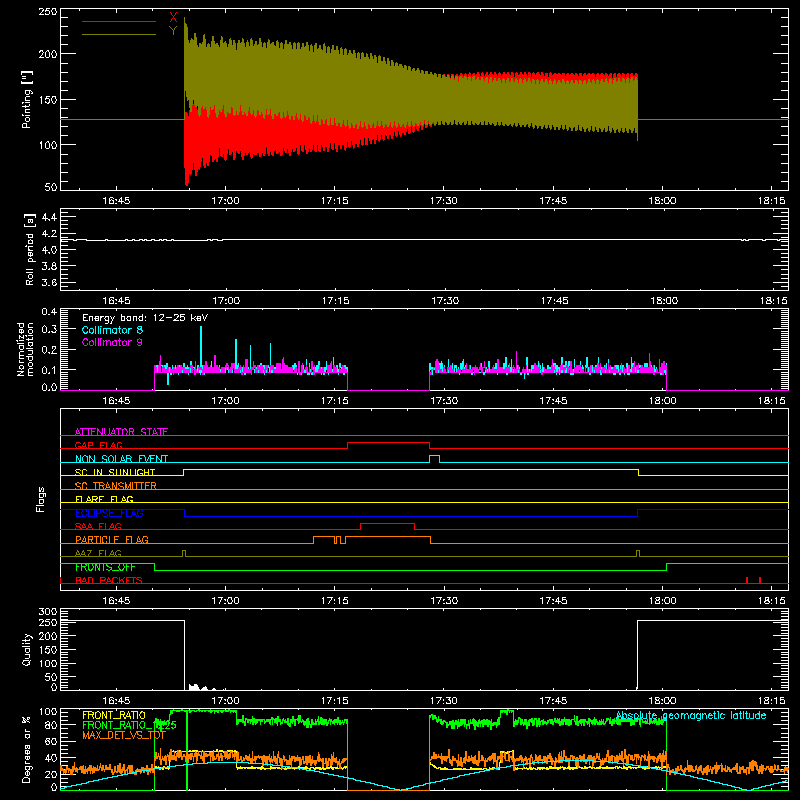Click the 17:15 tick label under modulation plot
This screenshot has height=800, width=800.
[x=335, y=401]
